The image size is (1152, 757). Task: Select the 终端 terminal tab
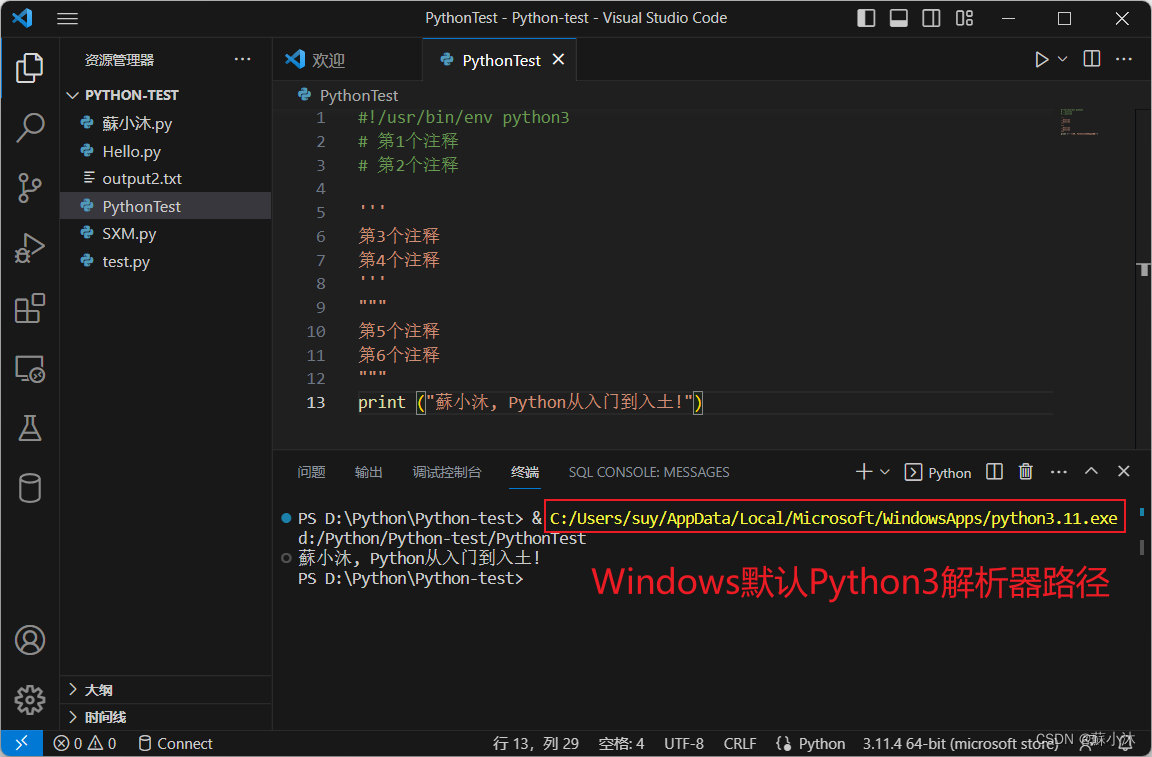525,472
